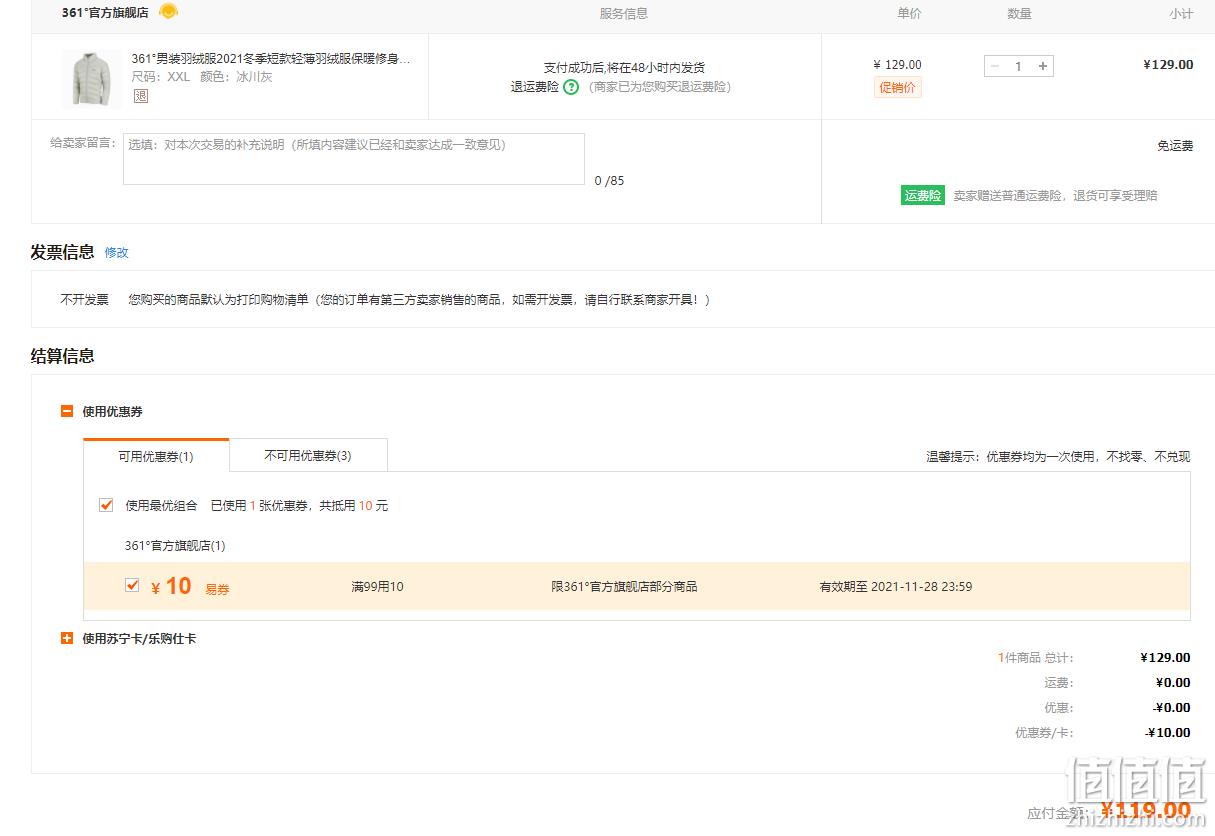Switch to 不可用优惠券(3) tab
1215x836 pixels.
pos(308,455)
